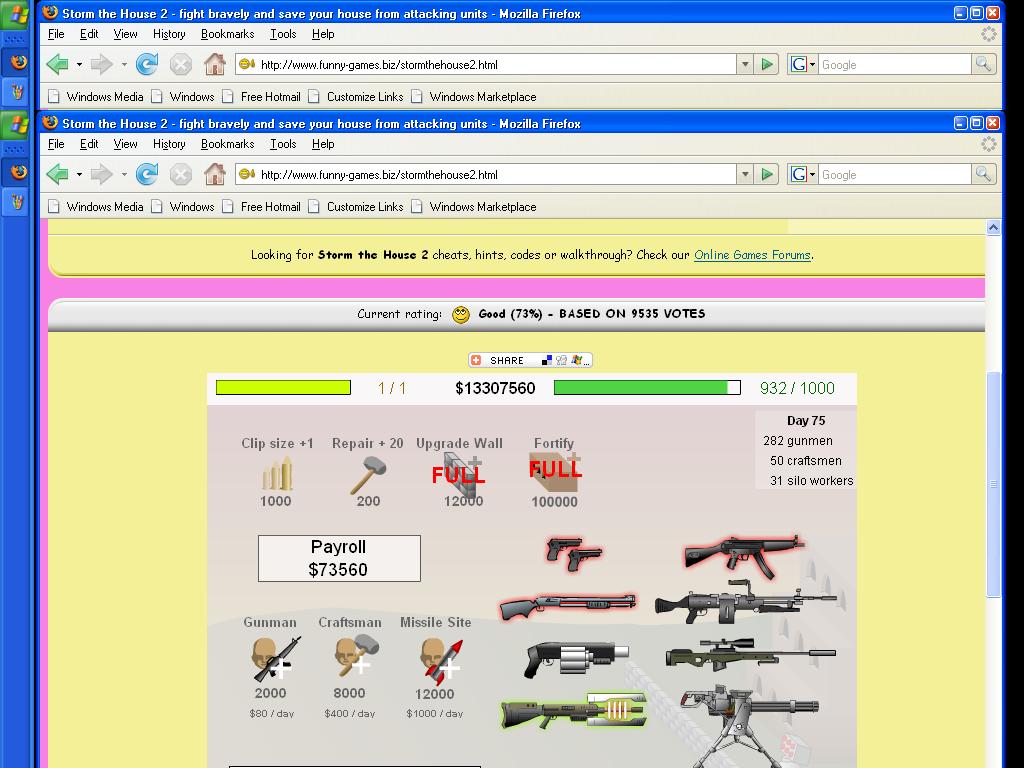Viewport: 1024px width, 768px height.
Task: Click Back arrow in back Firefox window
Action: click(58, 64)
